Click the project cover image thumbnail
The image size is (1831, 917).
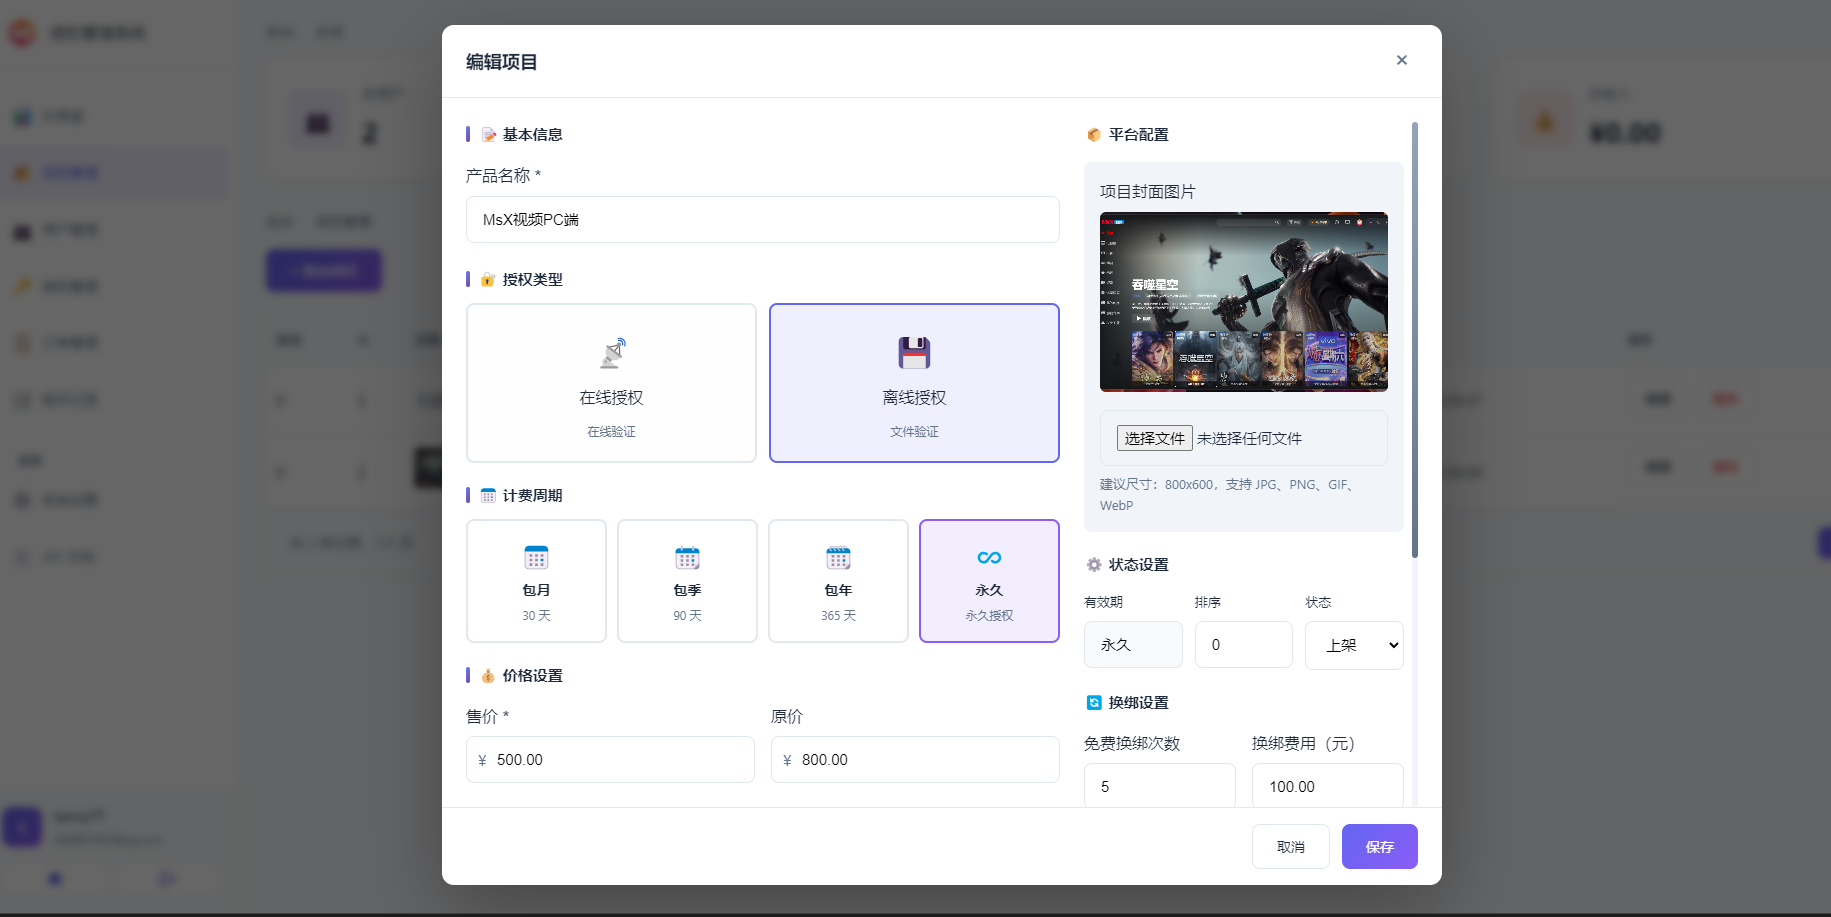click(1242, 302)
